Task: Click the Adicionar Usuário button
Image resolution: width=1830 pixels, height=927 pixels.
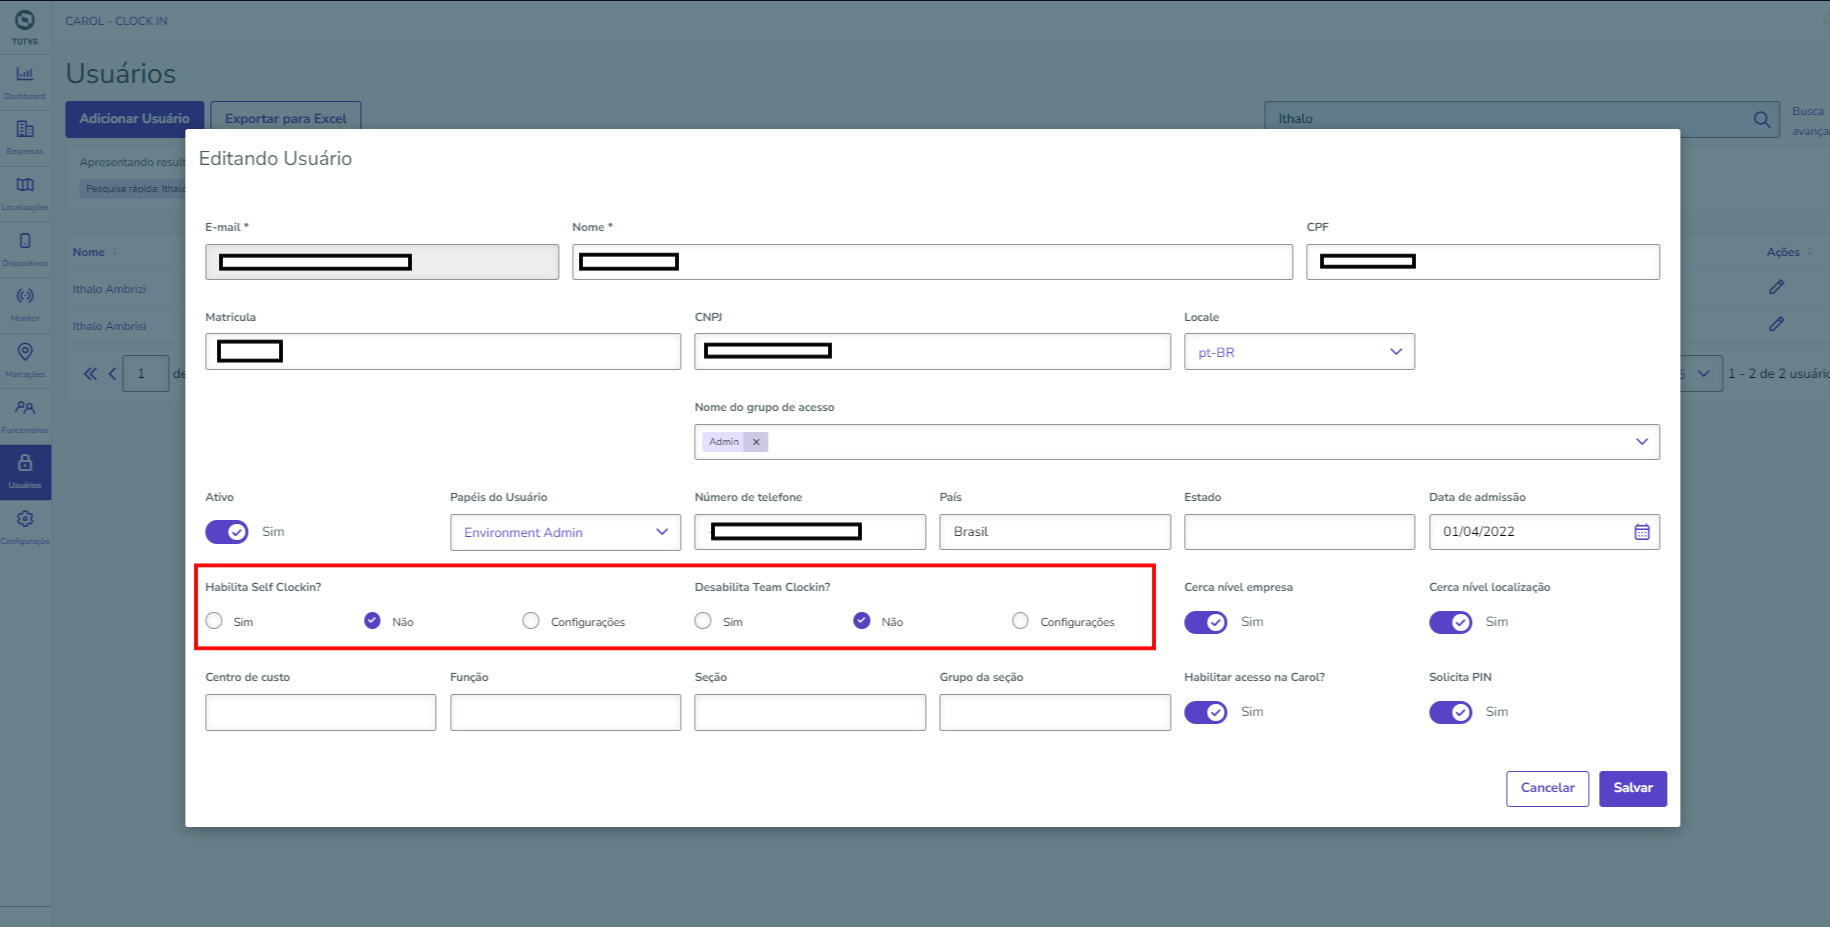Action: point(134,118)
